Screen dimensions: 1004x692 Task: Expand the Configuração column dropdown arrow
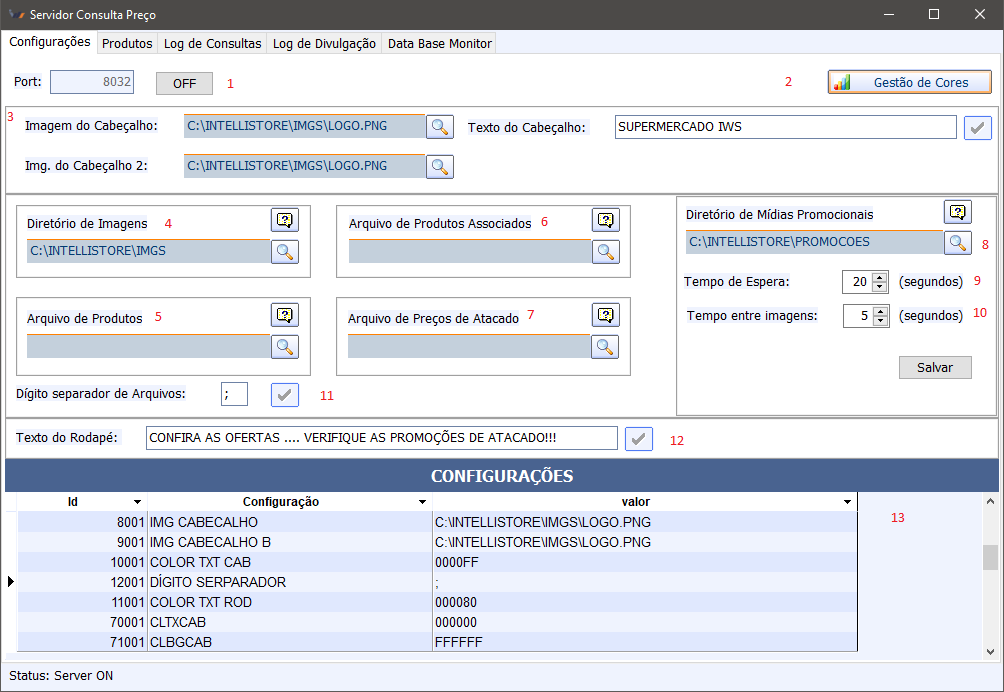click(423, 501)
